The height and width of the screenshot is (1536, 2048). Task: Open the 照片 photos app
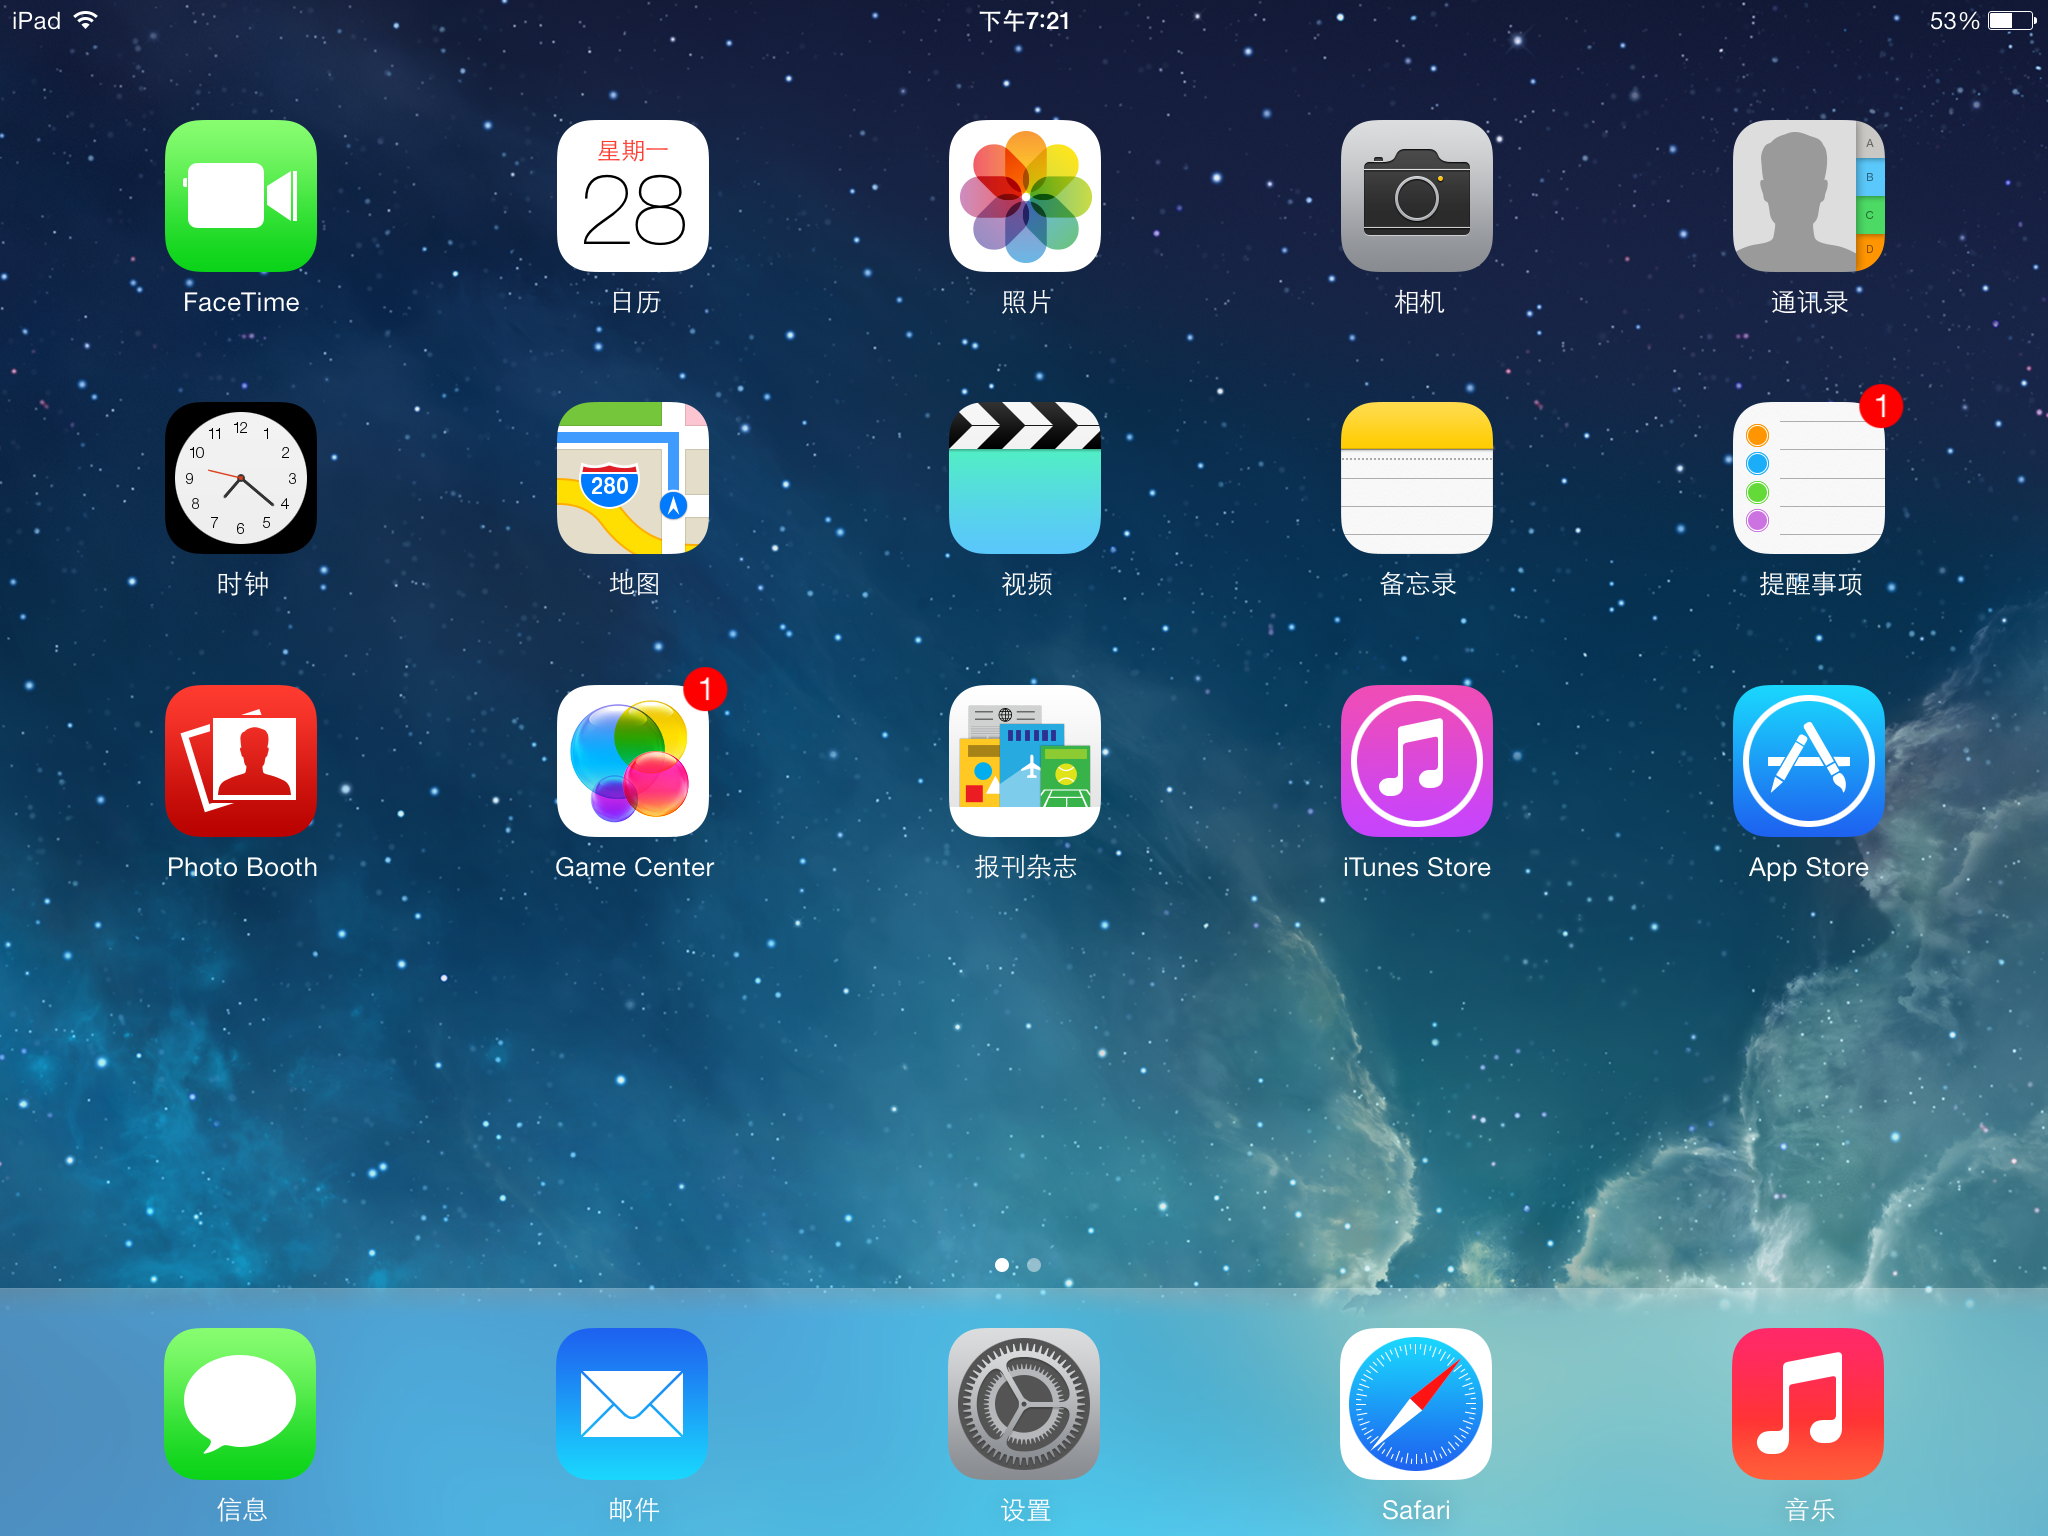[x=1025, y=196]
